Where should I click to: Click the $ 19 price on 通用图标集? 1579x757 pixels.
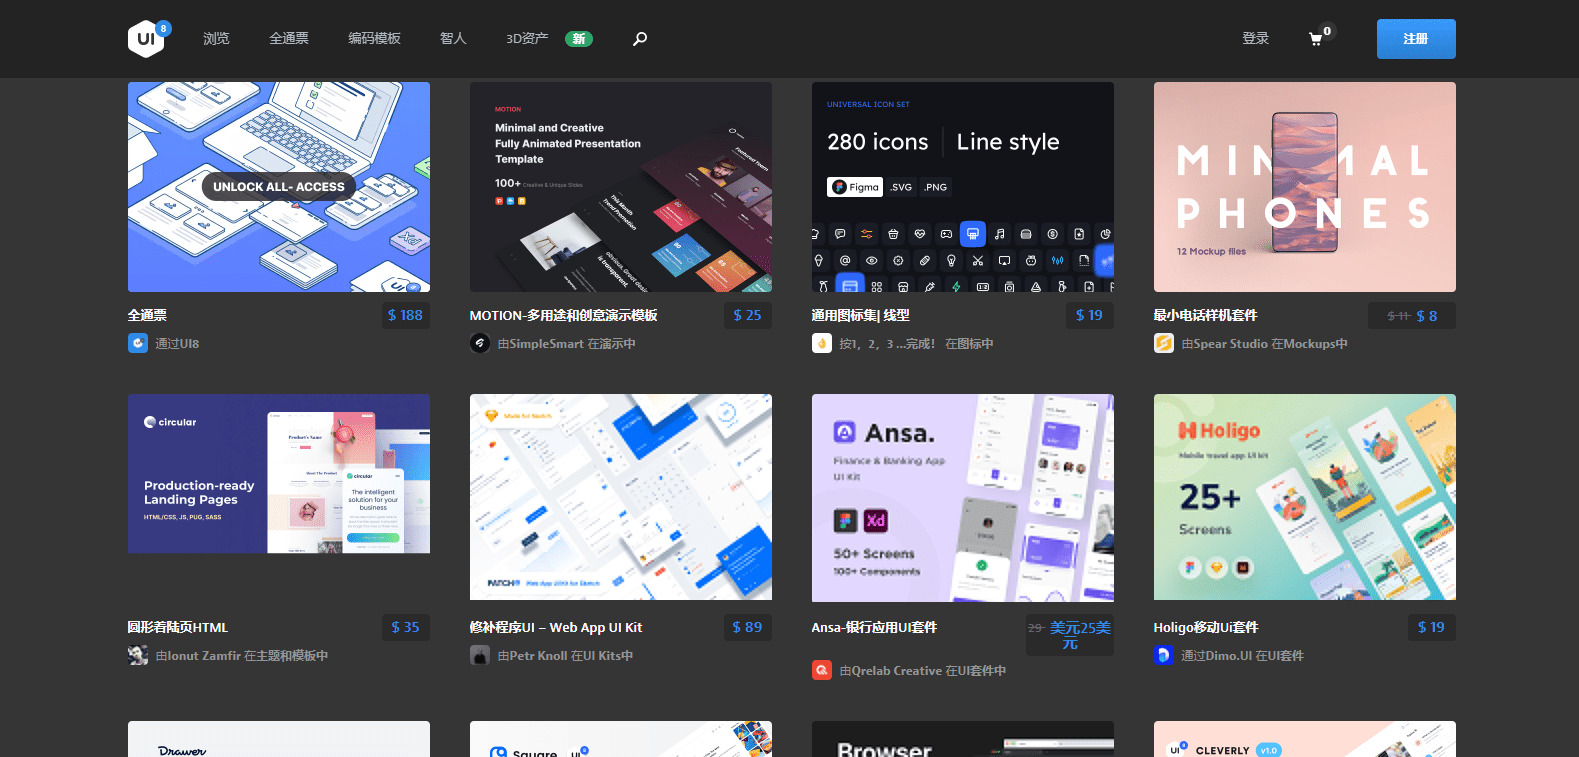pyautogui.click(x=1089, y=315)
